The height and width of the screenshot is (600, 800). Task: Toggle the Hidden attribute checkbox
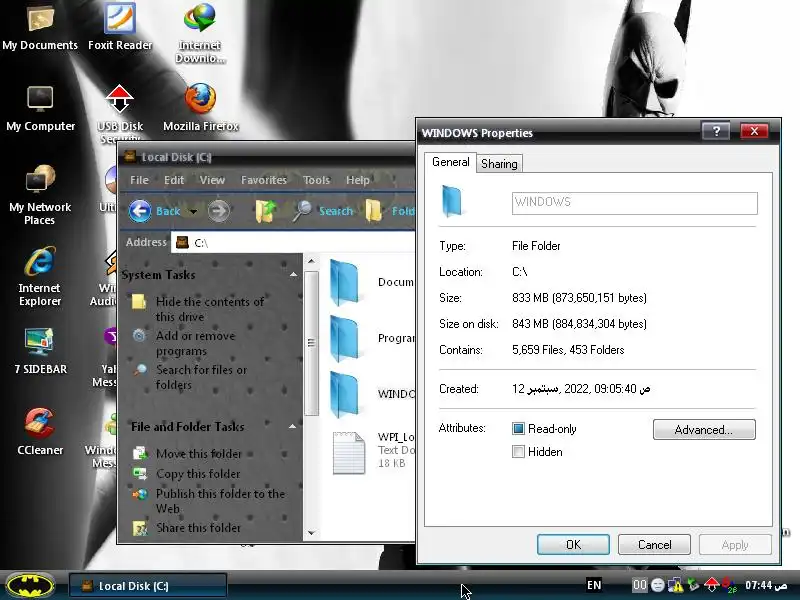click(x=518, y=452)
